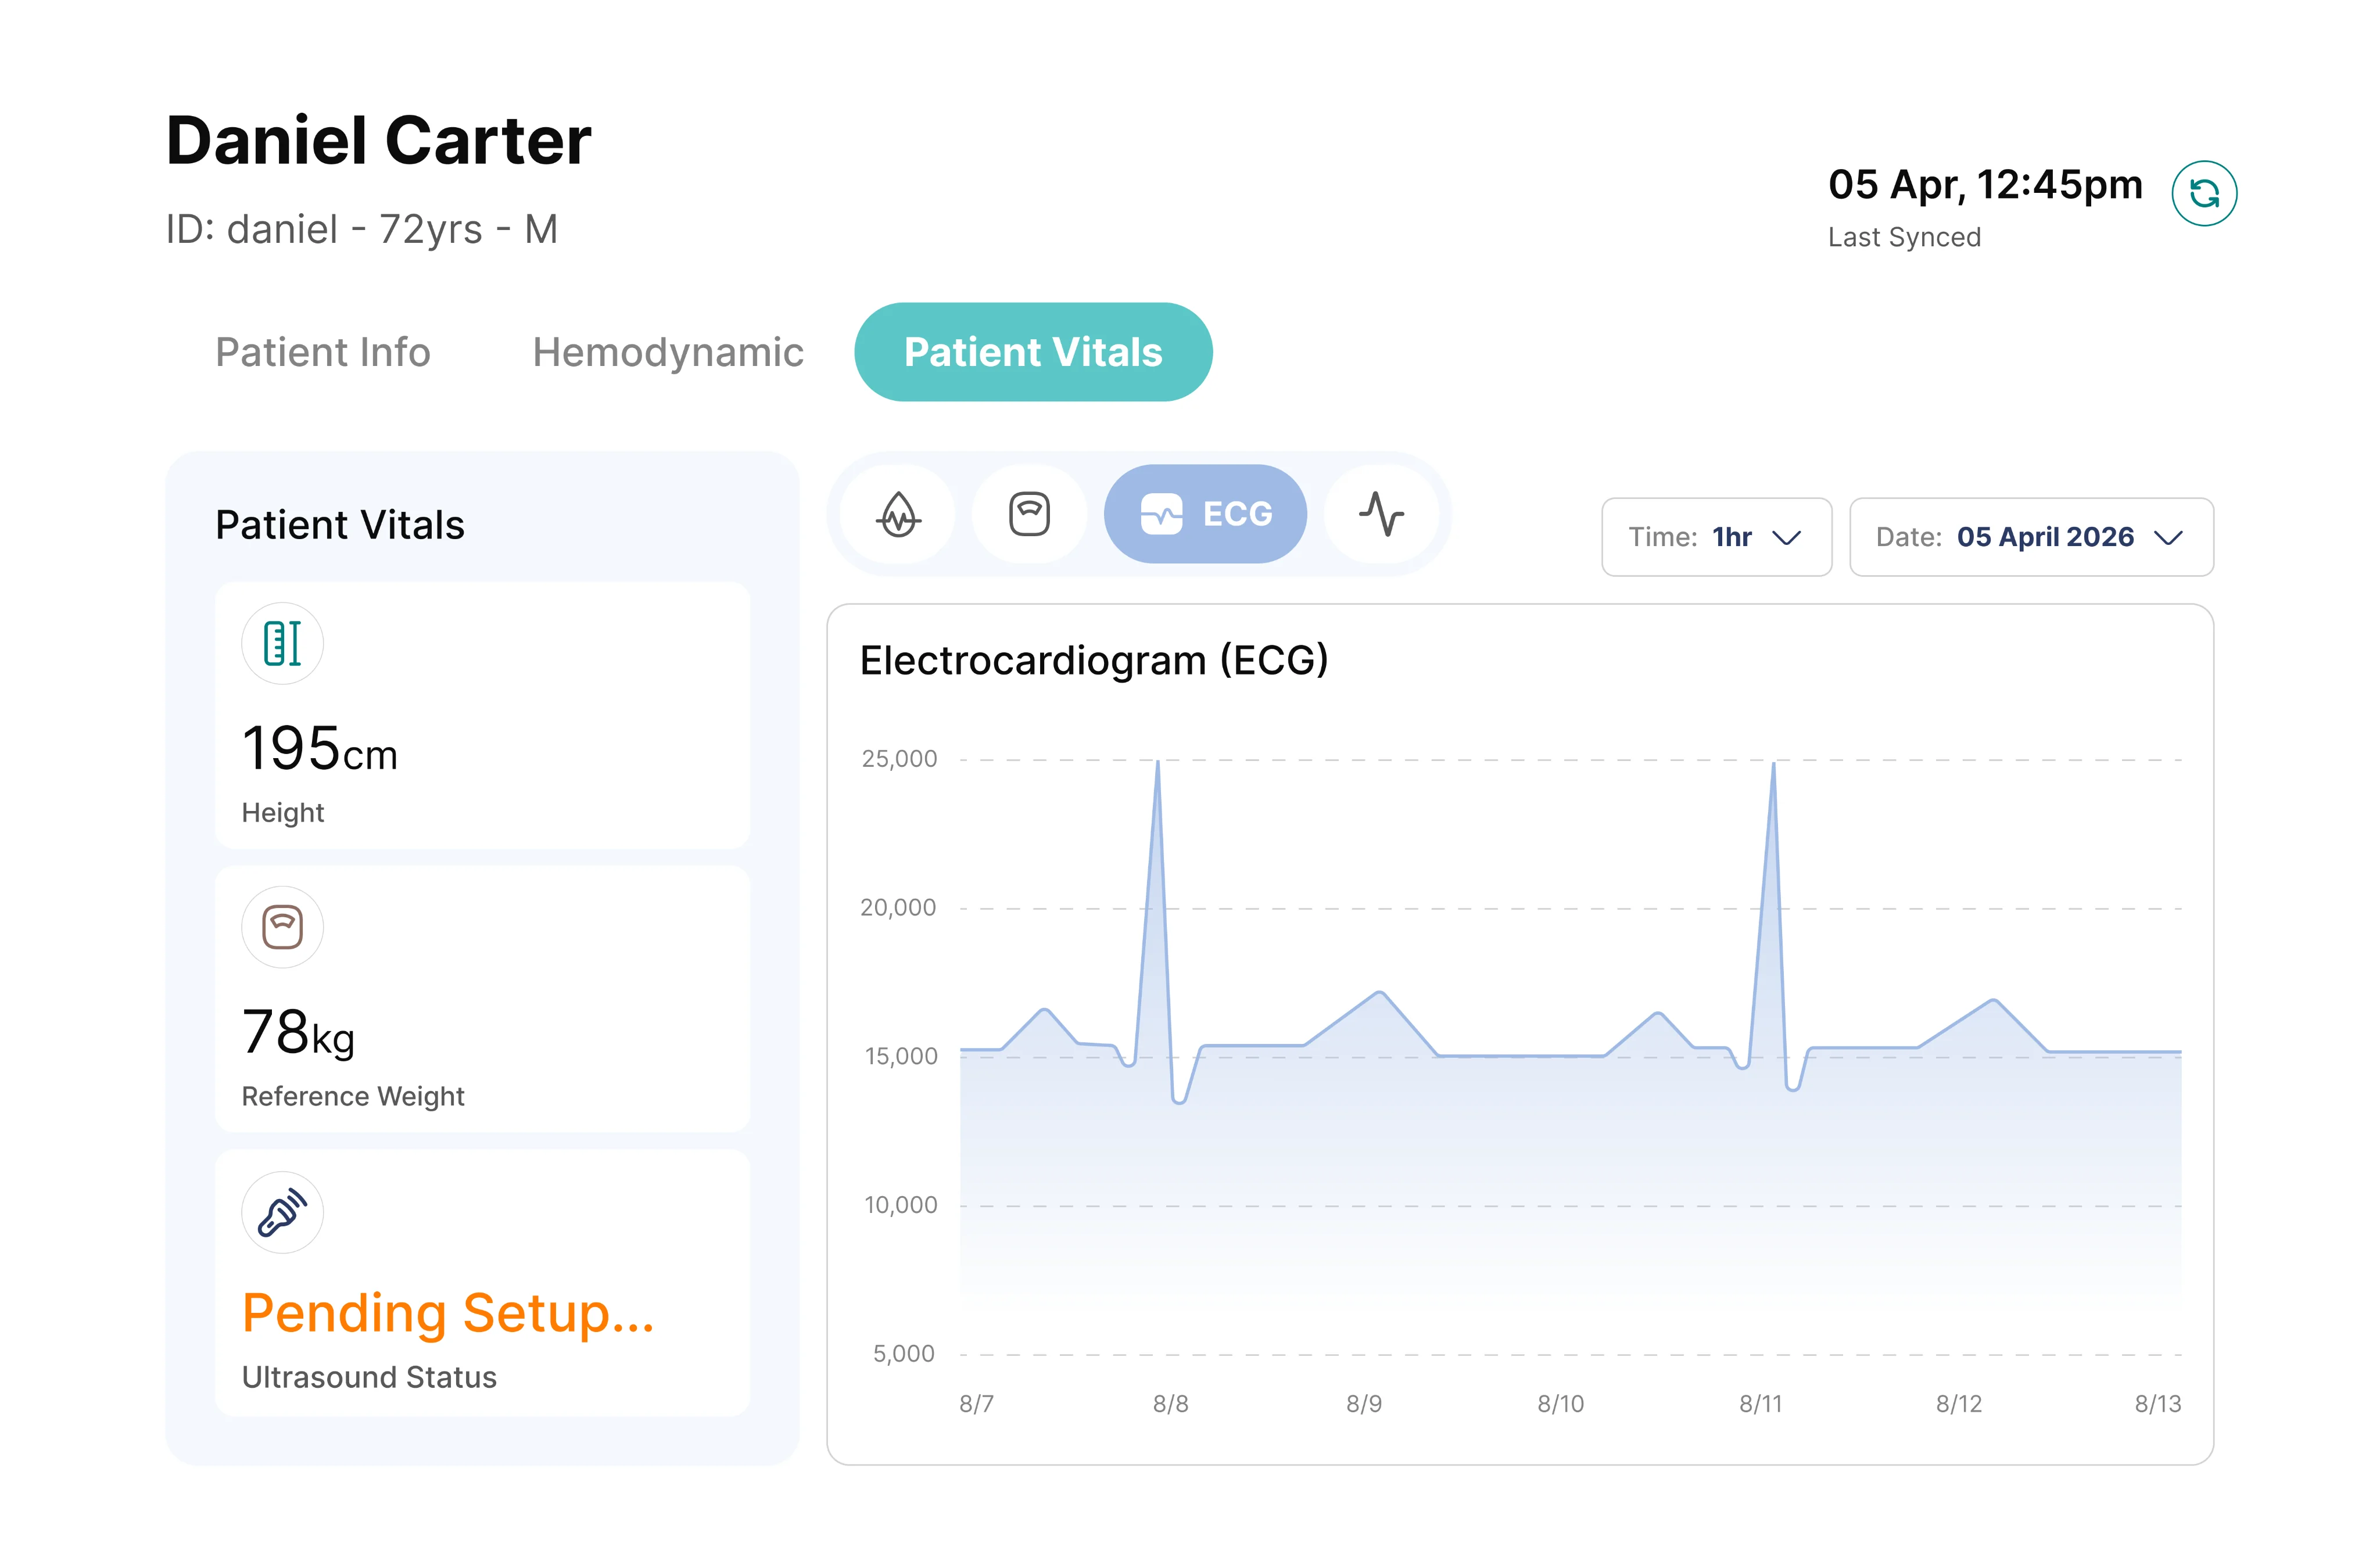The image size is (2380, 1565).
Task: Click the 8/7 x-axis date label
Action: 977,1404
